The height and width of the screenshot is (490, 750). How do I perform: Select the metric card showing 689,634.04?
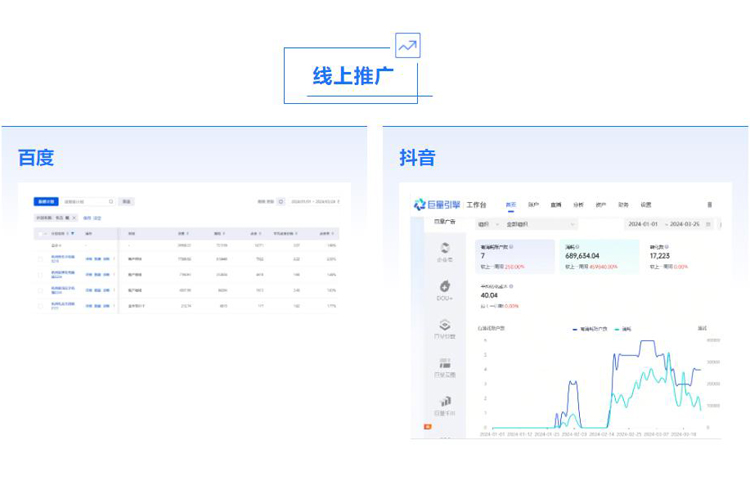(599, 256)
